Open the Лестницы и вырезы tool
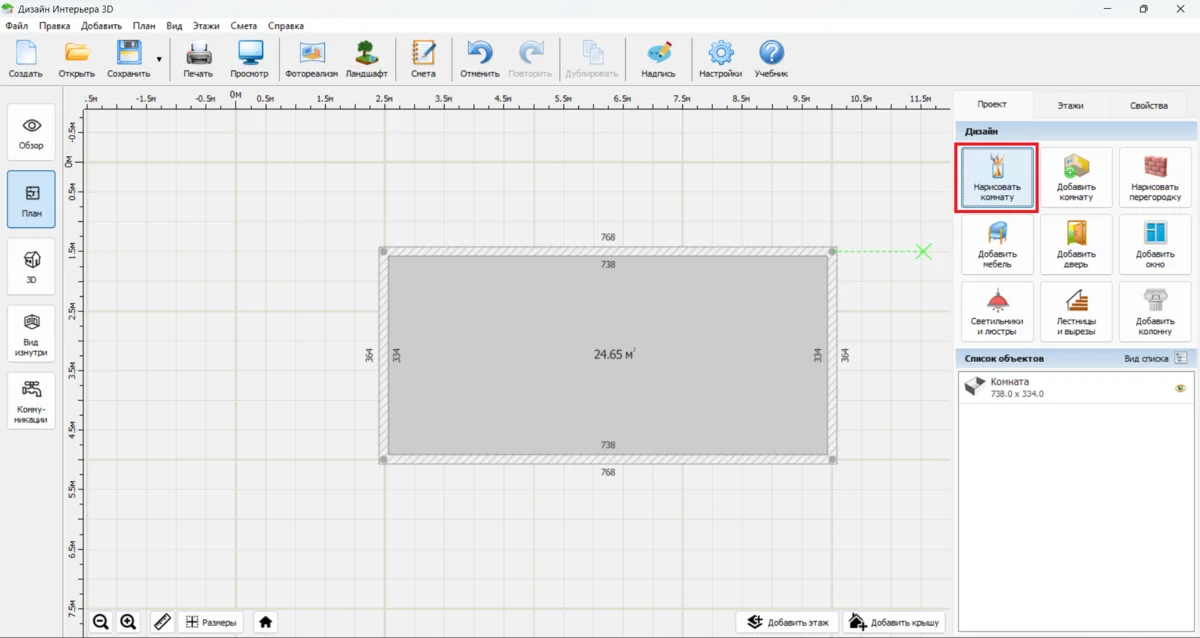 tap(1076, 312)
